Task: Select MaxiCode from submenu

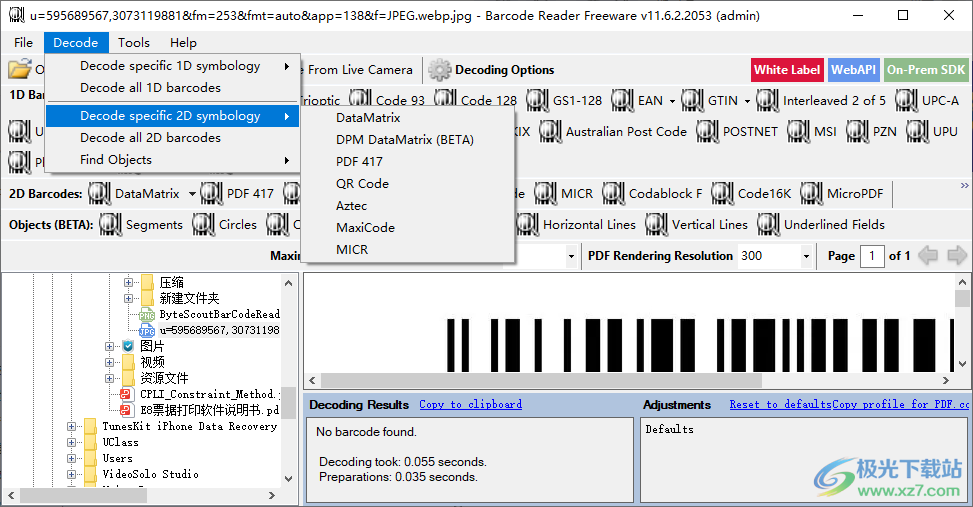Action: [407, 228]
